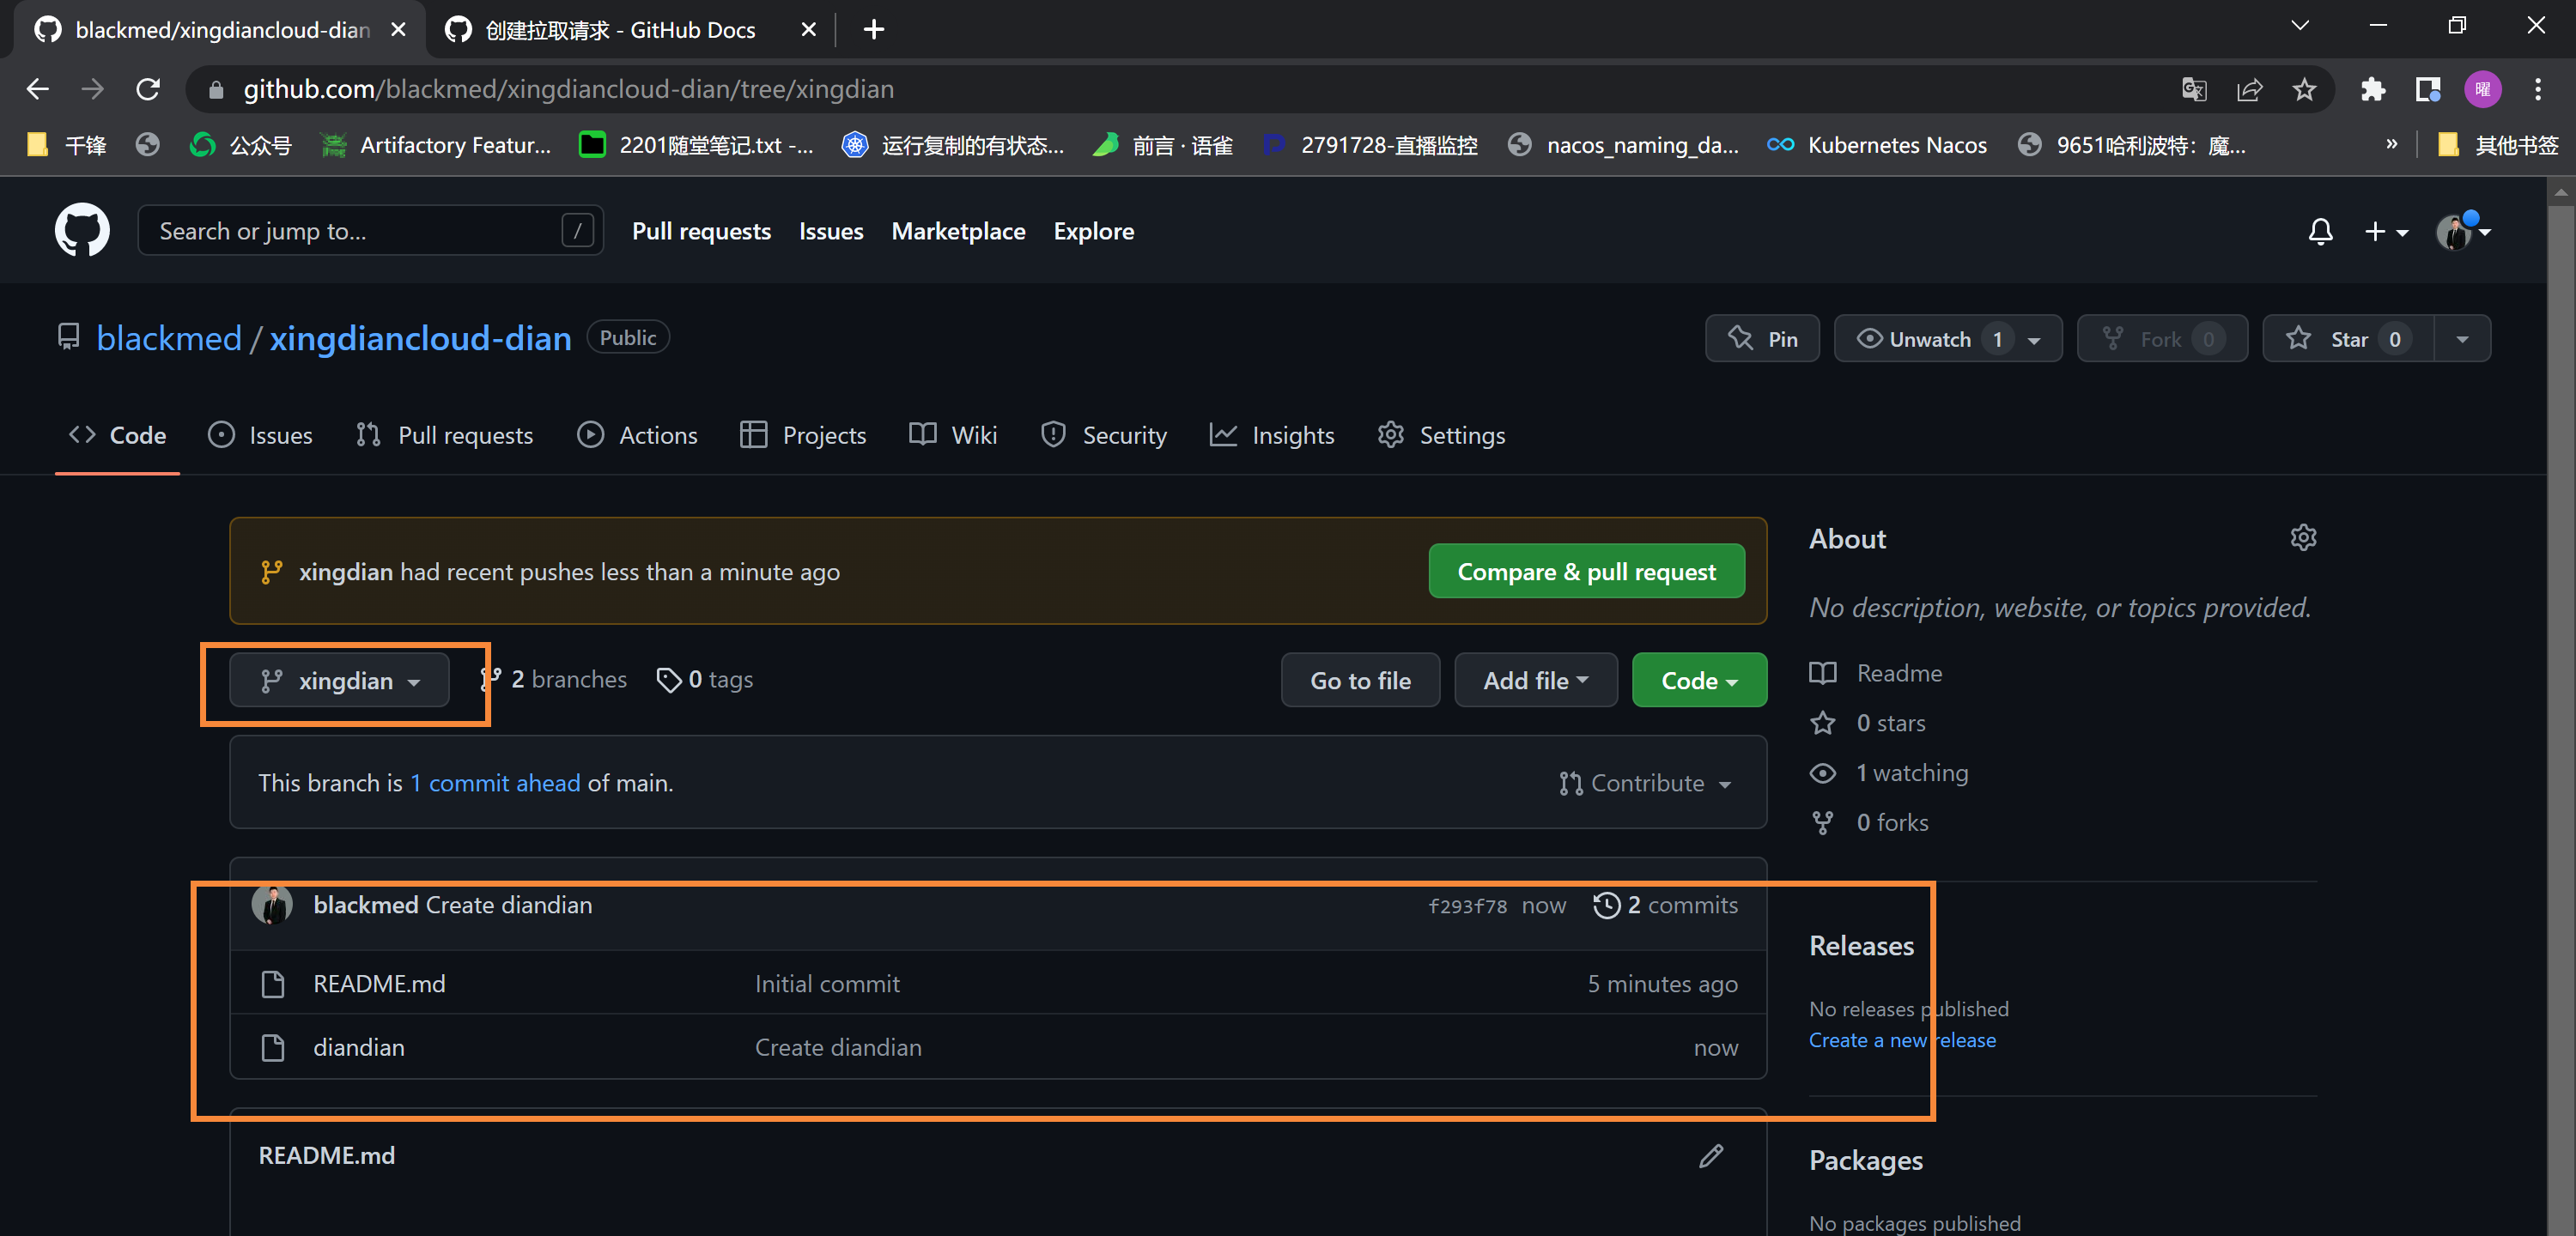Open the repository Settings tab

[1441, 435]
